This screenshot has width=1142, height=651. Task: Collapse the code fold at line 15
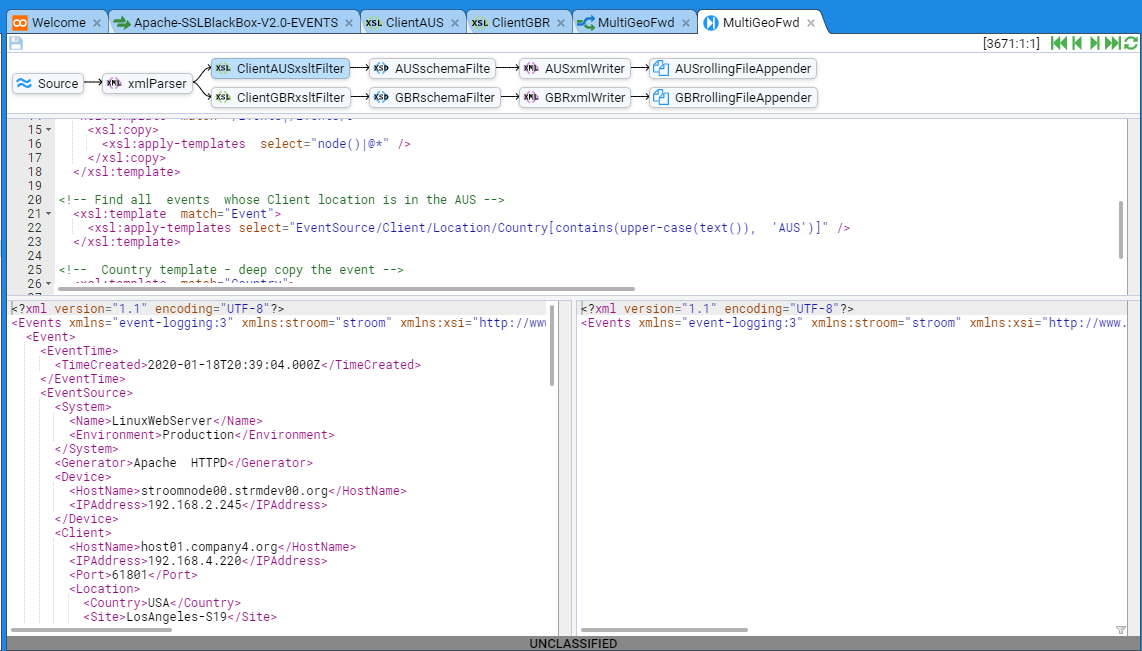click(50, 130)
